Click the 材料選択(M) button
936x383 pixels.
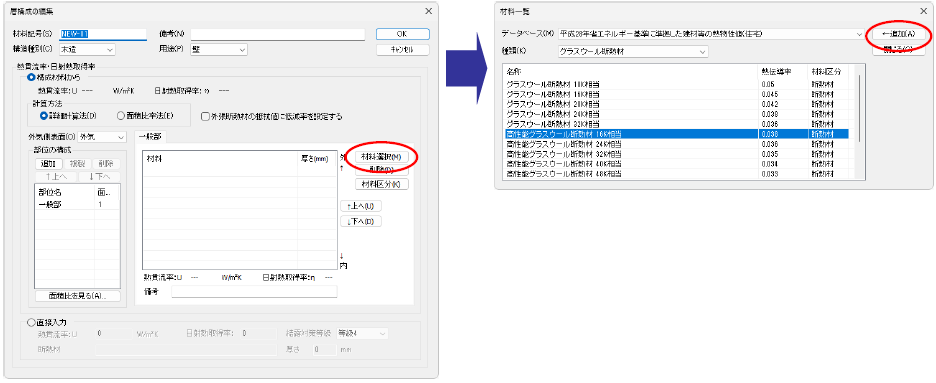click(x=381, y=157)
